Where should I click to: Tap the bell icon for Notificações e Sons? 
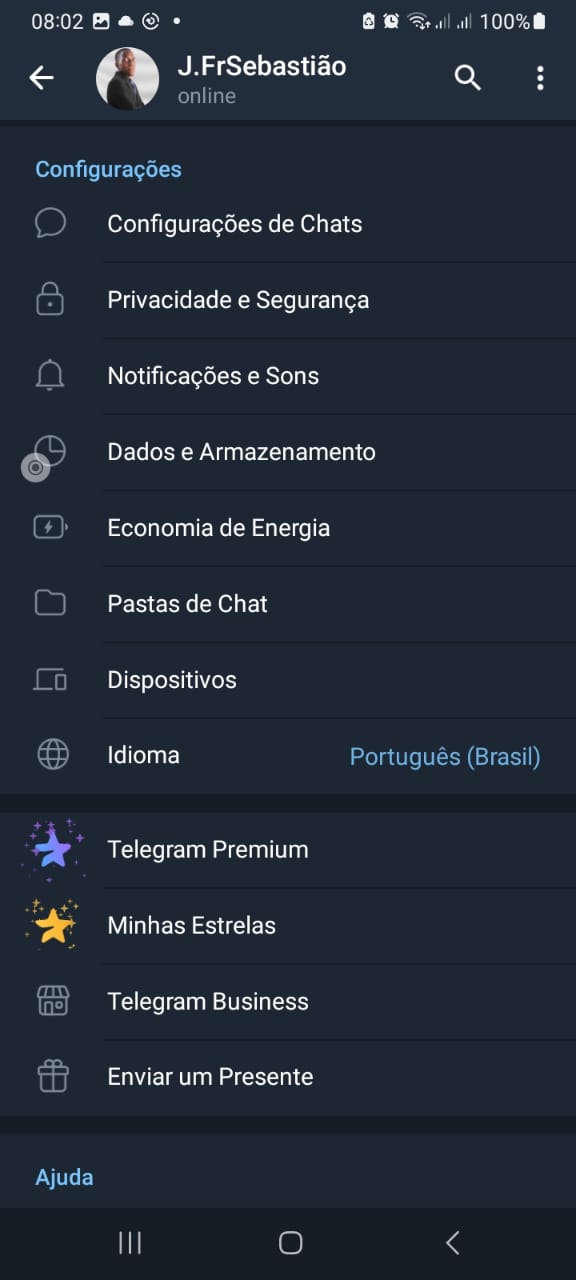coord(50,376)
